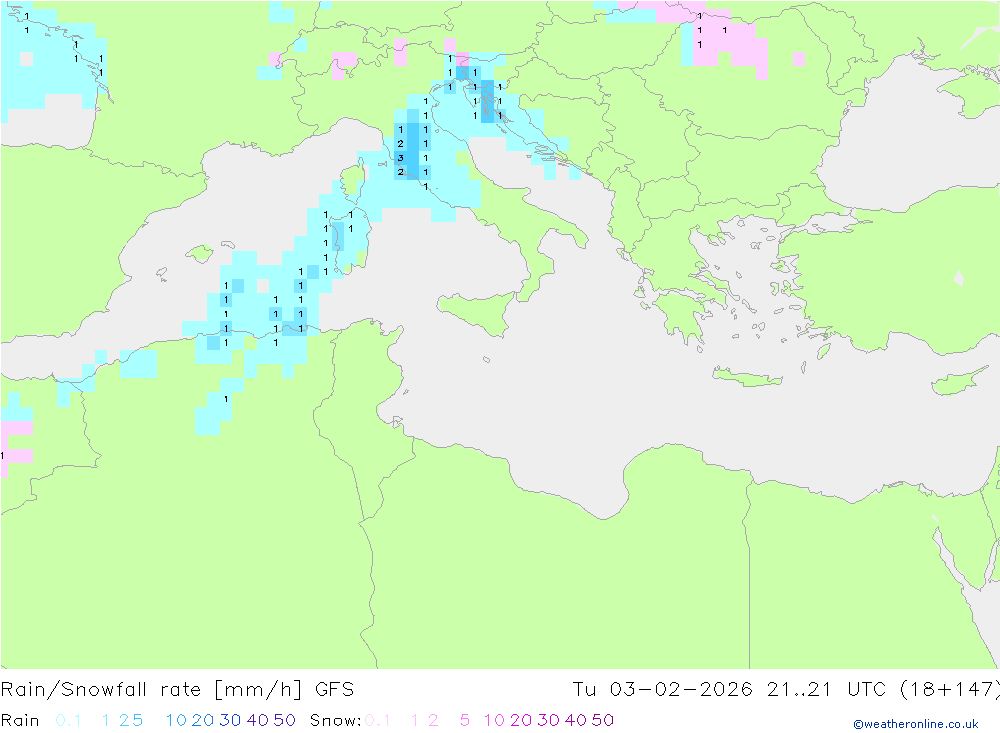
Task: Pick rain legend value 30
Action: (230, 720)
